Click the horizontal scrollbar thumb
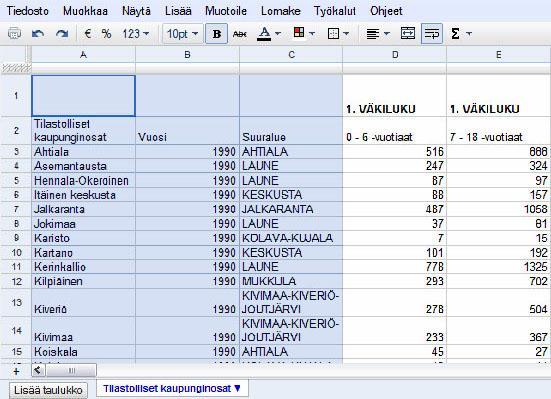The width and height of the screenshot is (551, 399). (71, 370)
